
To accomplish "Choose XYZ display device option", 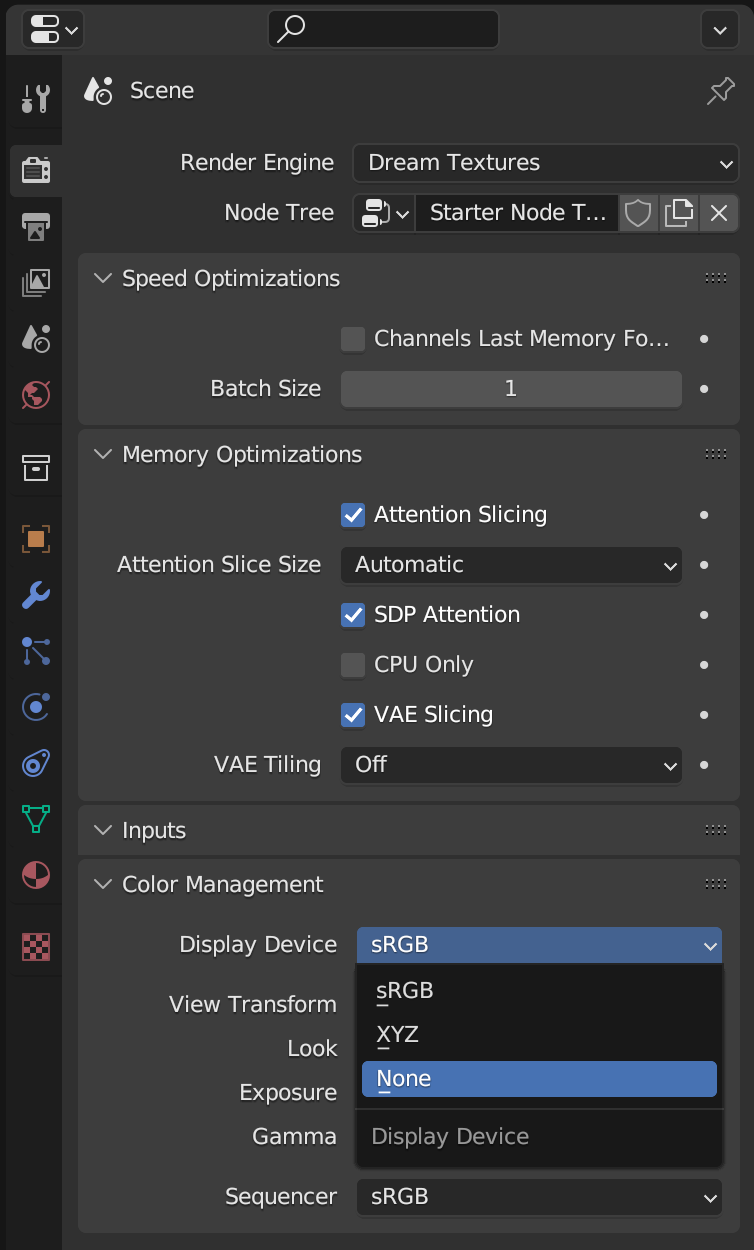I will [x=539, y=1035].
